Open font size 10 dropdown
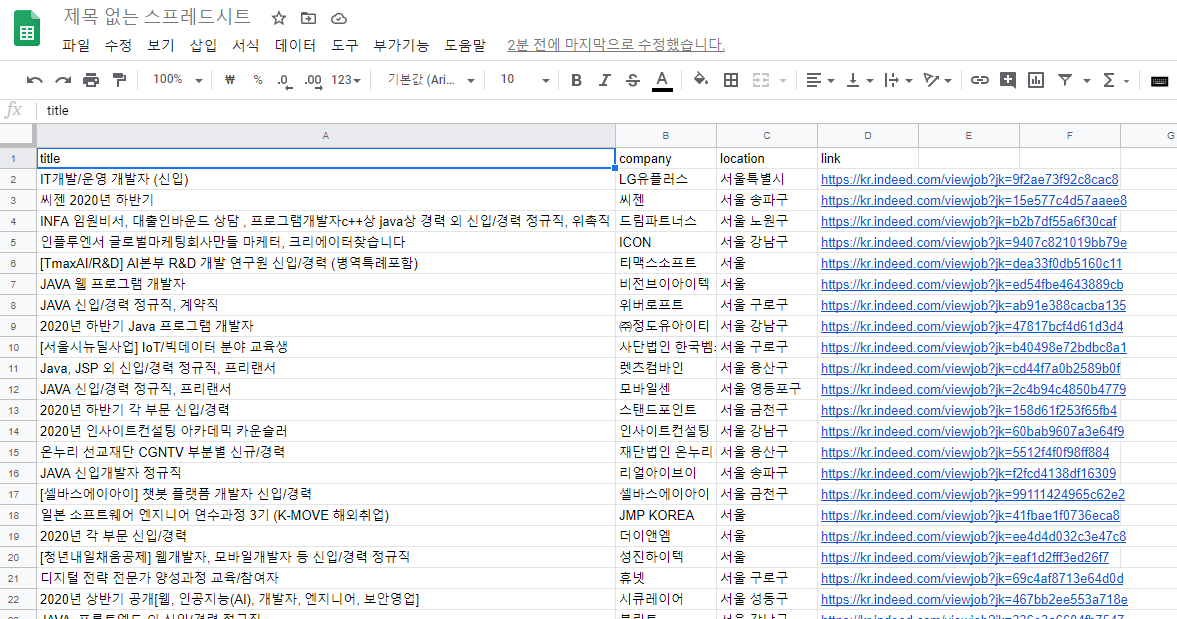This screenshot has width=1177, height=619. tap(525, 80)
